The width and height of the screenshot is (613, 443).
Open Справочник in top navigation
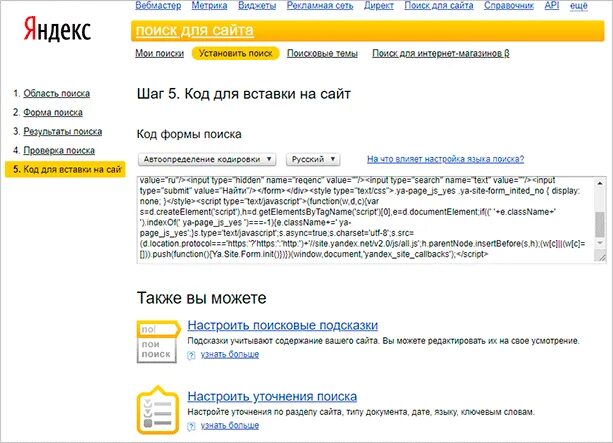pos(509,6)
